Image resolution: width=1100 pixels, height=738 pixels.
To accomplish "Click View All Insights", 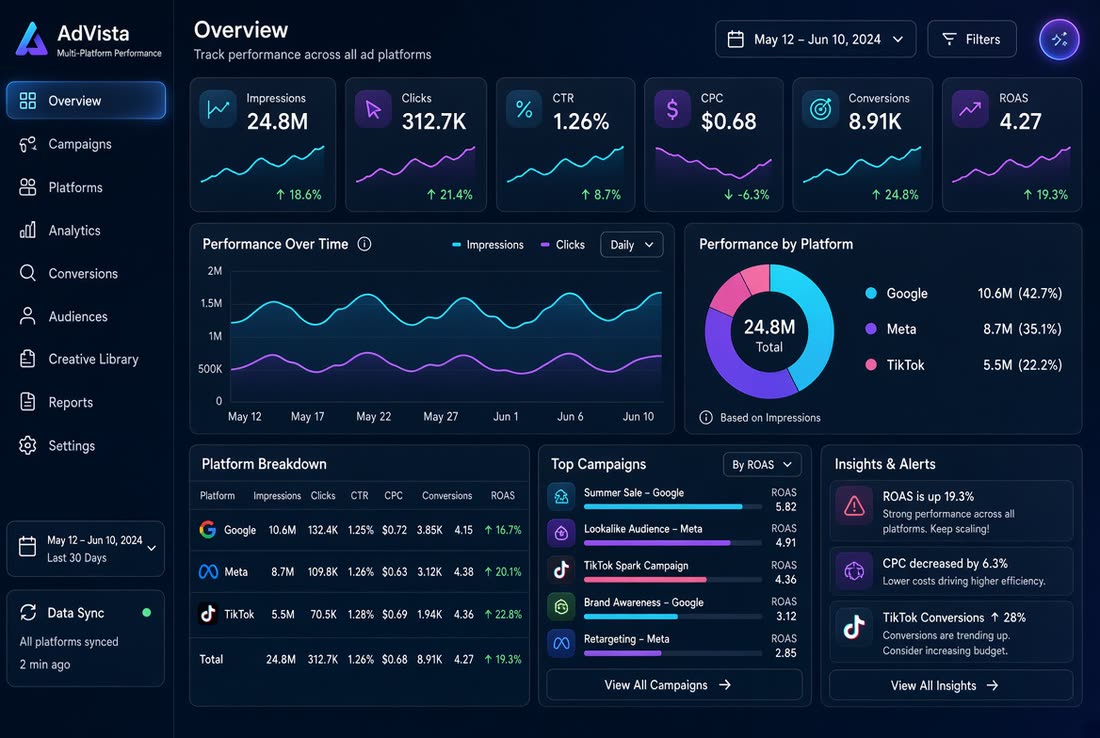I will [951, 685].
